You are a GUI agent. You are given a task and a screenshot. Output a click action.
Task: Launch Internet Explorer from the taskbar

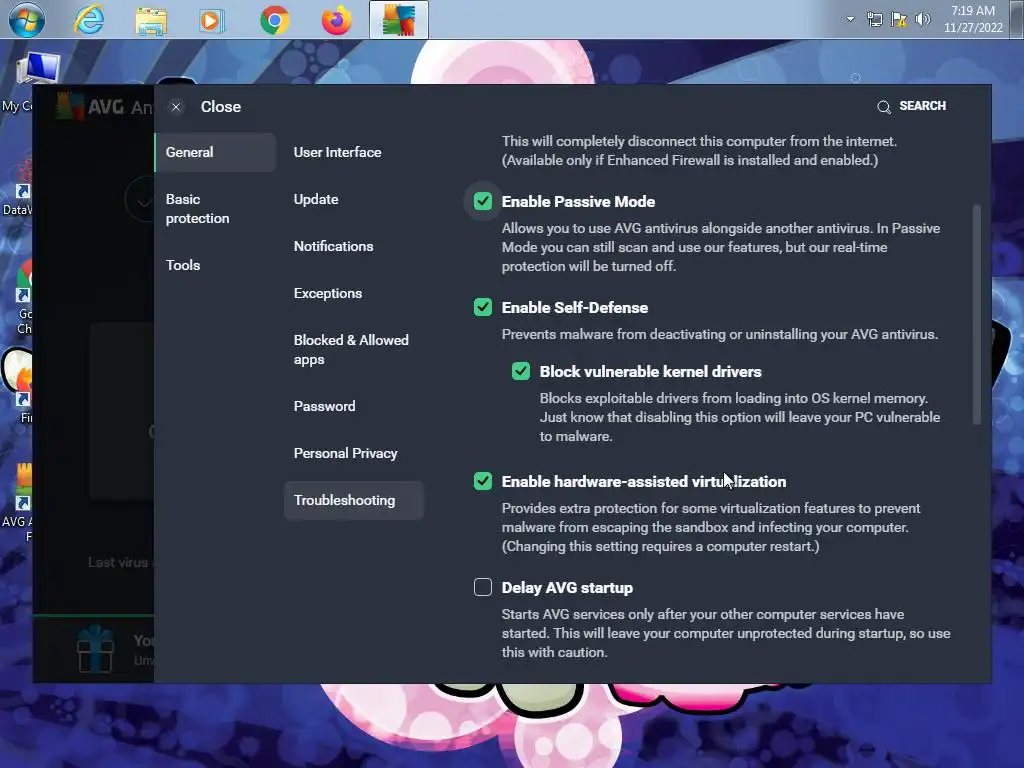pos(89,20)
